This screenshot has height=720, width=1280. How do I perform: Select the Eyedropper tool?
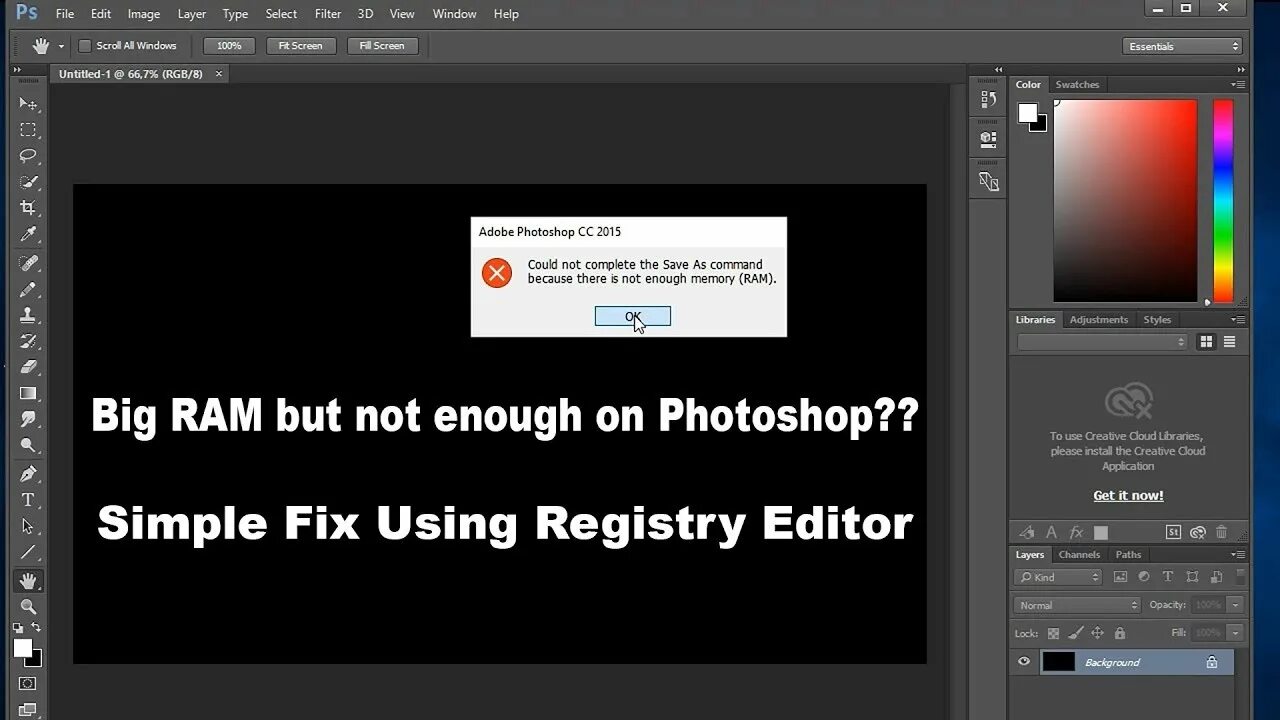(x=28, y=234)
